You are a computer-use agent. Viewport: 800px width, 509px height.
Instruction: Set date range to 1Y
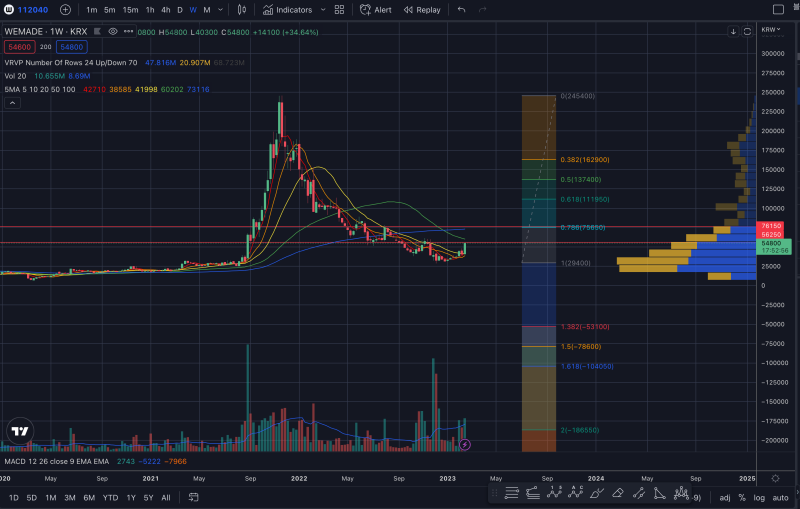point(131,497)
